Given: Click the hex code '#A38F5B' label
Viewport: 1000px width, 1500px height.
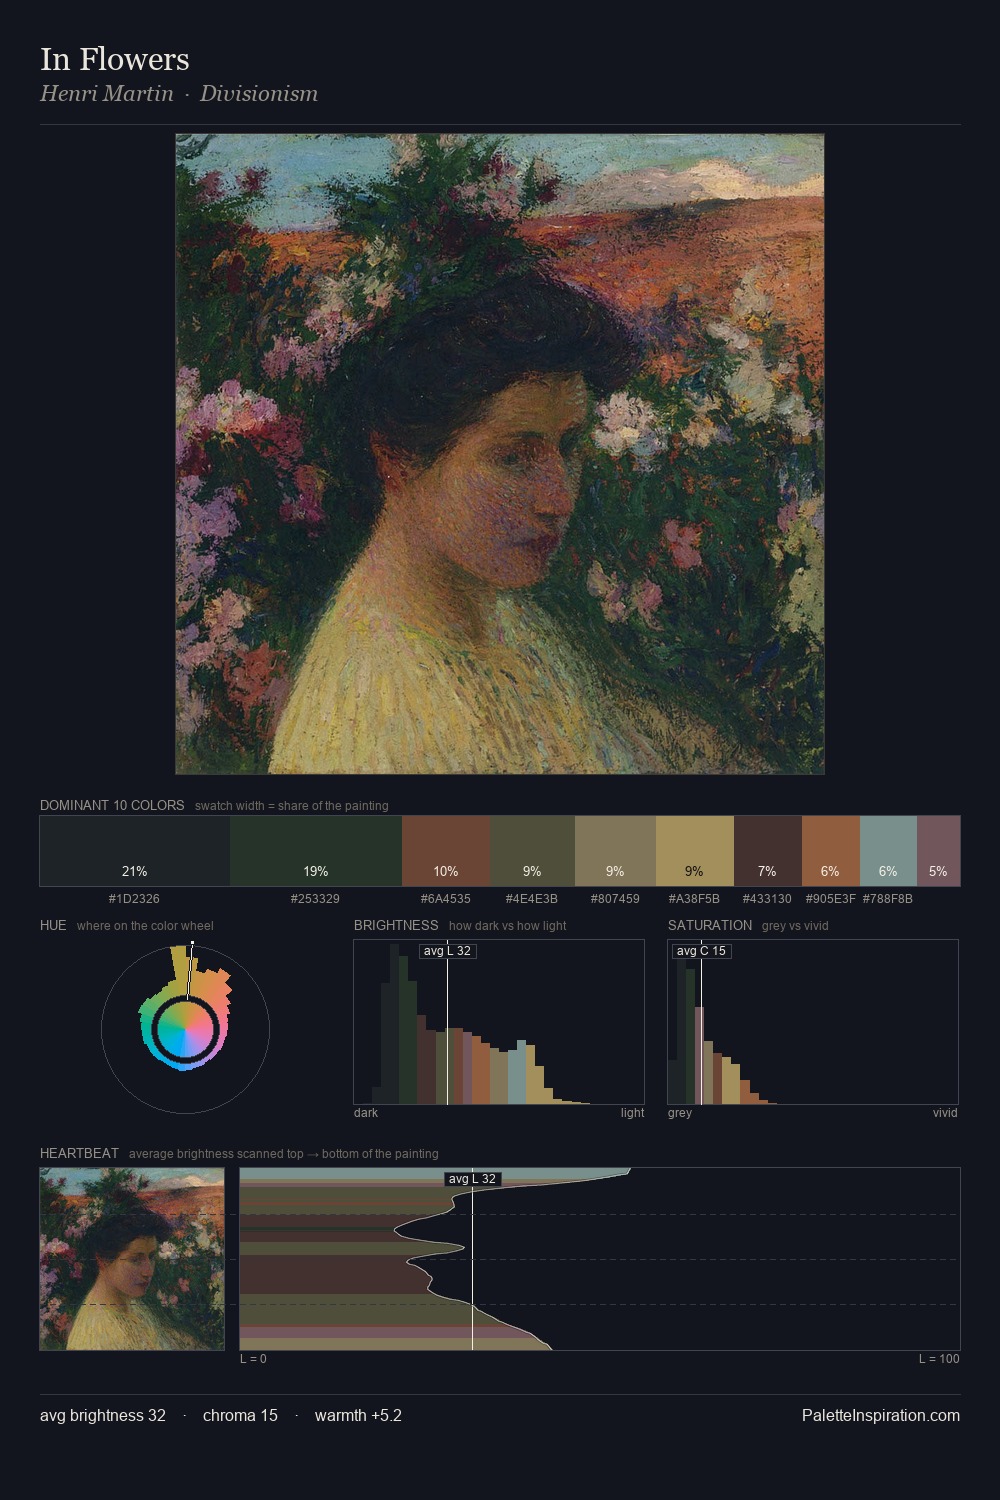Looking at the screenshot, I should coord(694,899).
